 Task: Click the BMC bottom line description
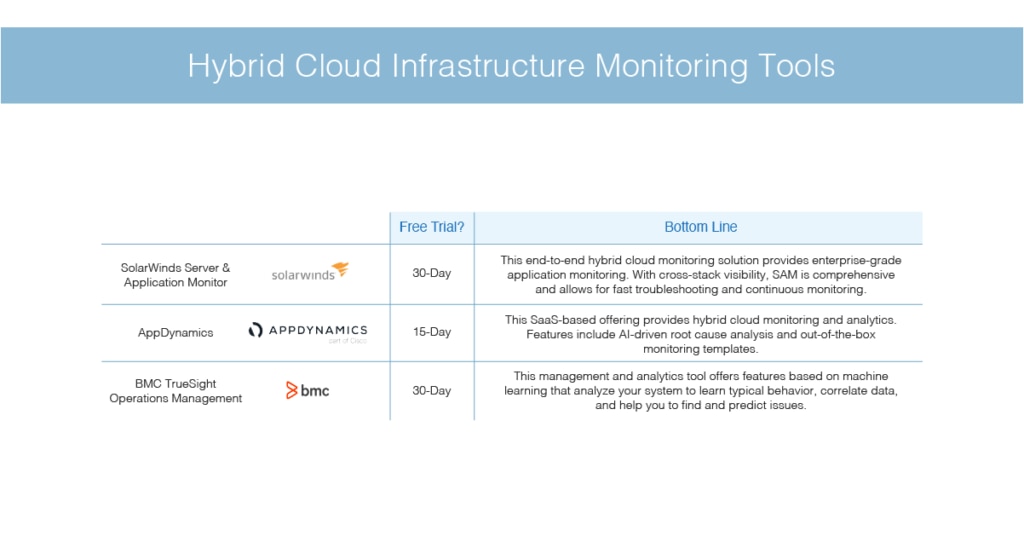701,390
